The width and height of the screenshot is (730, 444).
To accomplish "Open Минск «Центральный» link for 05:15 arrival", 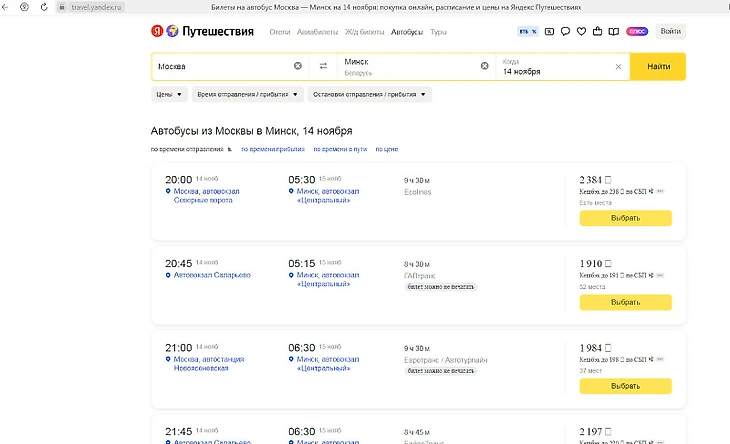I will (x=328, y=280).
